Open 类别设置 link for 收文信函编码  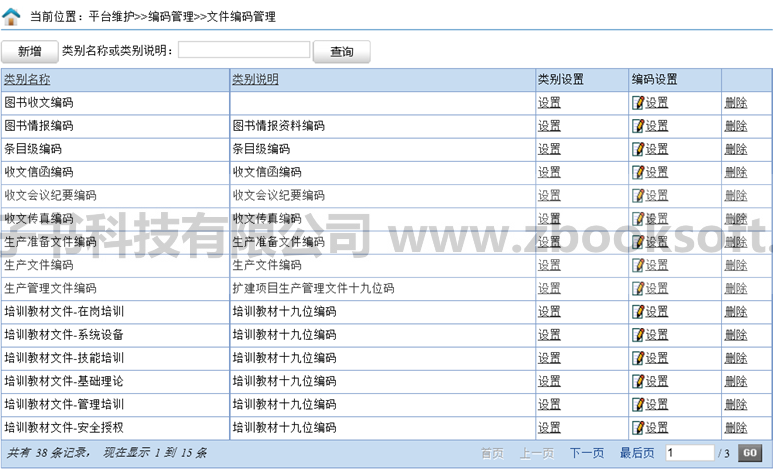549,172
